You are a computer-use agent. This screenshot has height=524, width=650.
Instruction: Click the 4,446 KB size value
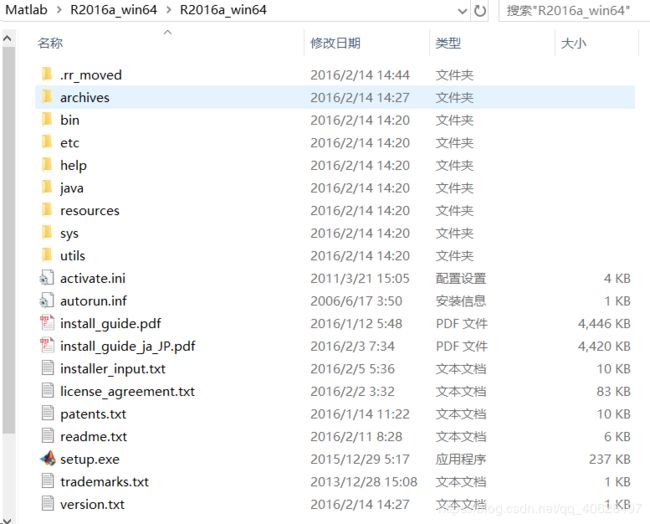click(604, 323)
